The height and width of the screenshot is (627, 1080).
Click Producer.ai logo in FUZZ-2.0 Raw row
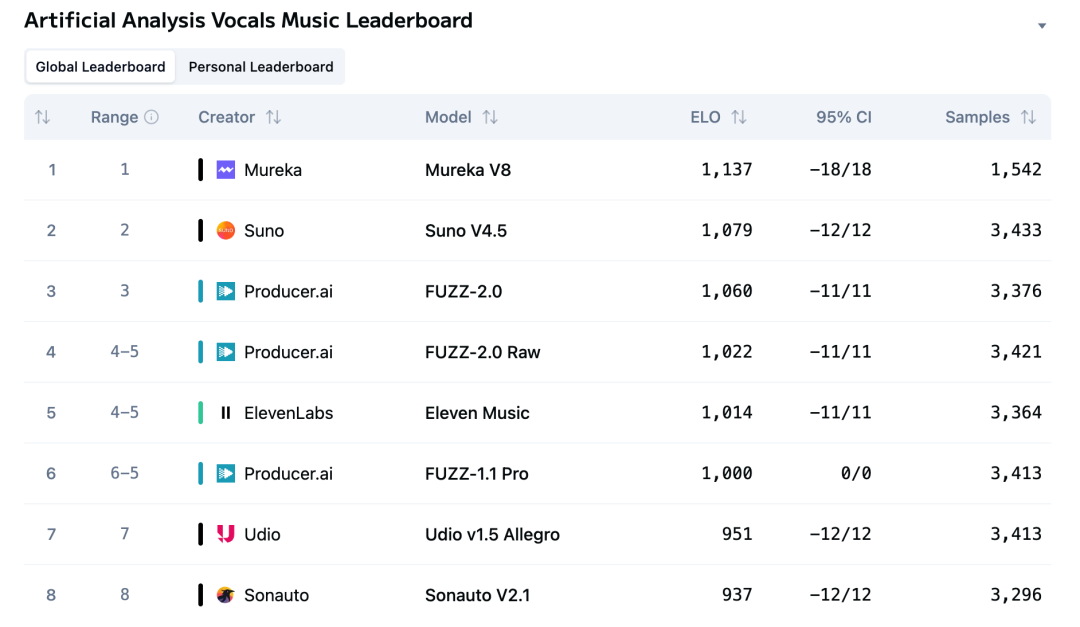pyautogui.click(x=226, y=352)
